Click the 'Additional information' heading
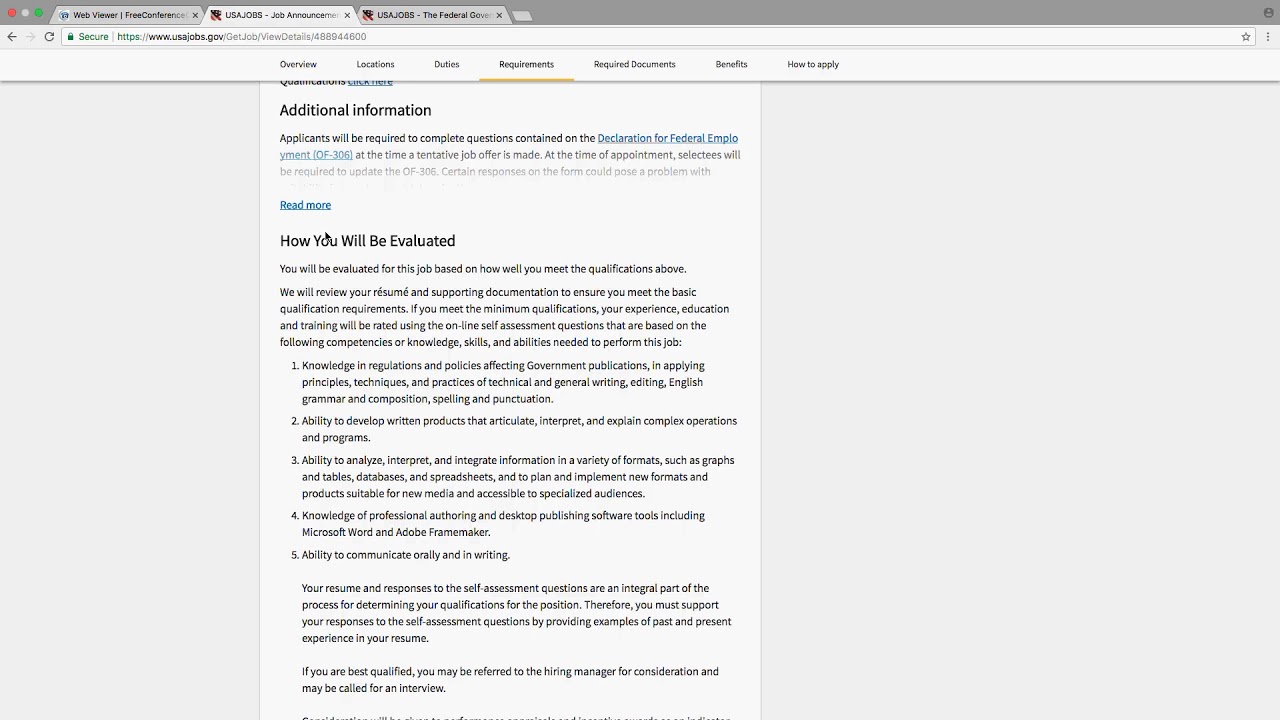Viewport: 1280px width, 720px height. click(x=355, y=110)
